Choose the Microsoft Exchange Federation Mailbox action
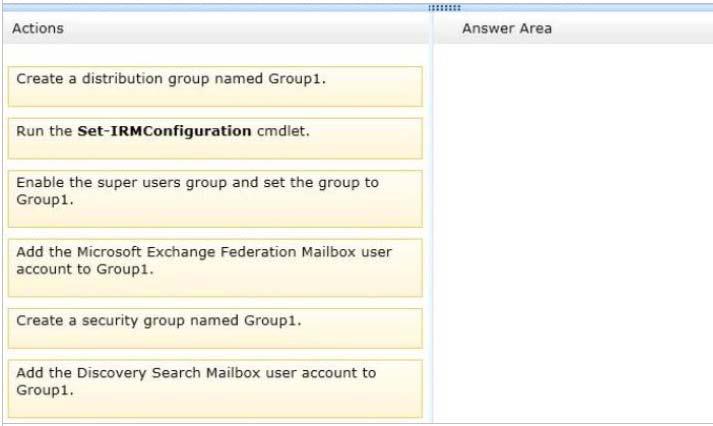Viewport: 713px width, 426px height. (x=215, y=268)
